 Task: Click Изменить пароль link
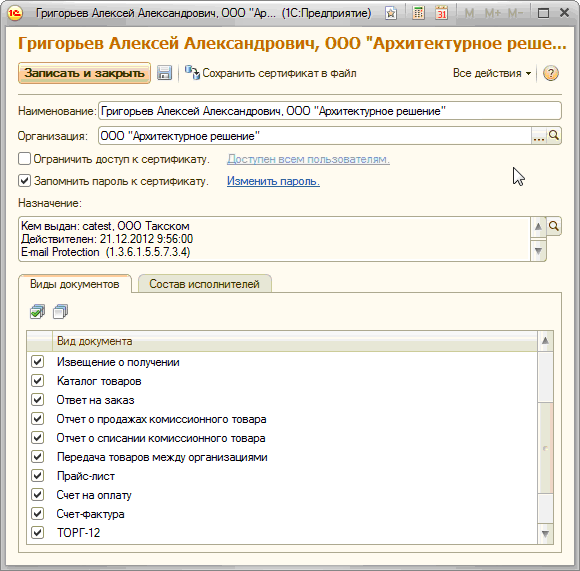(273, 181)
